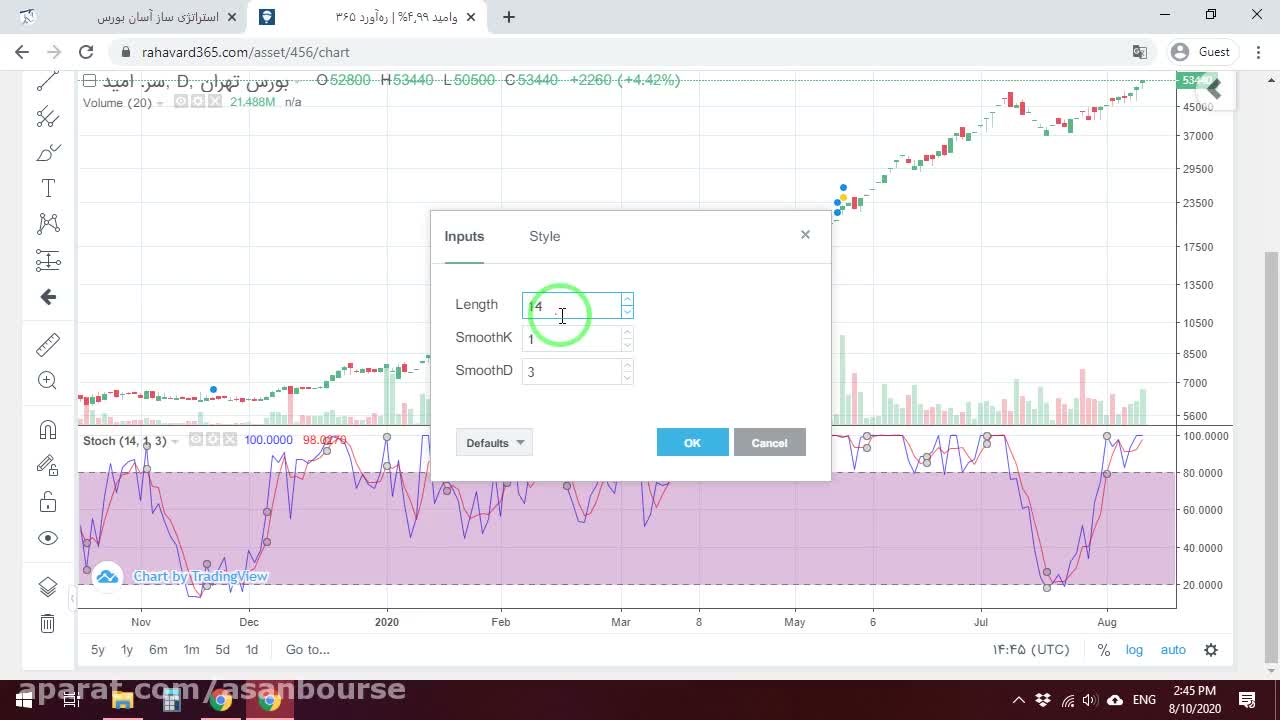Toggle percent scale mode
This screenshot has height=720, width=1280.
[1103, 650]
